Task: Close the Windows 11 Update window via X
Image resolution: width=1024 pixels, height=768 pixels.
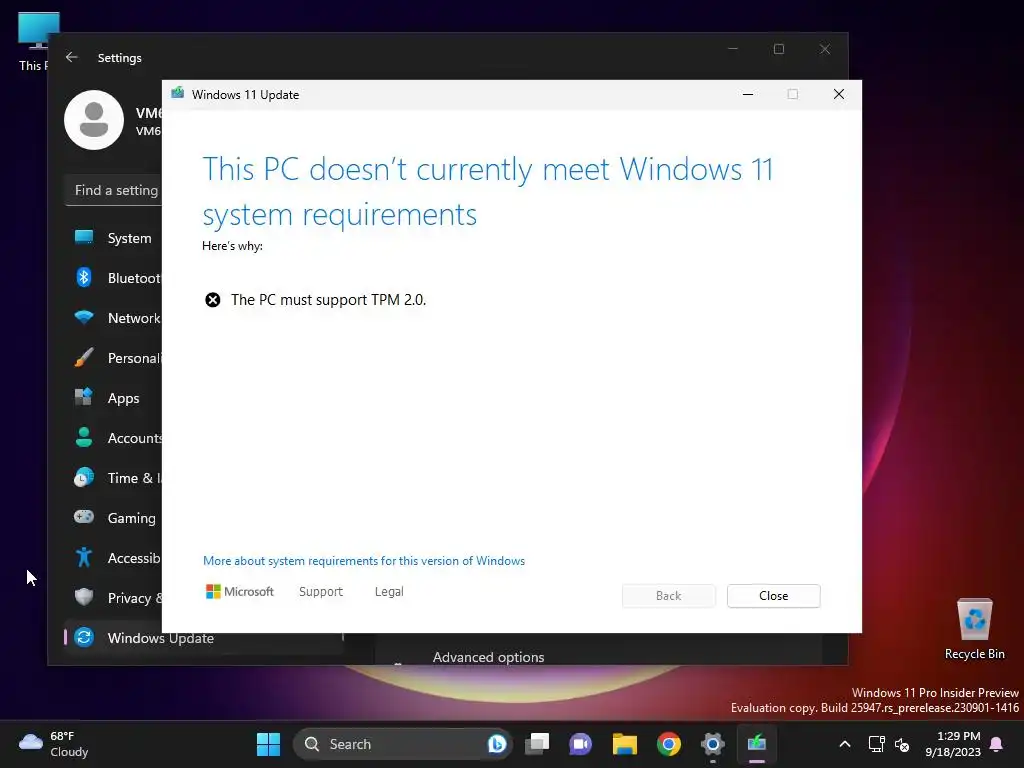Action: pos(839,94)
